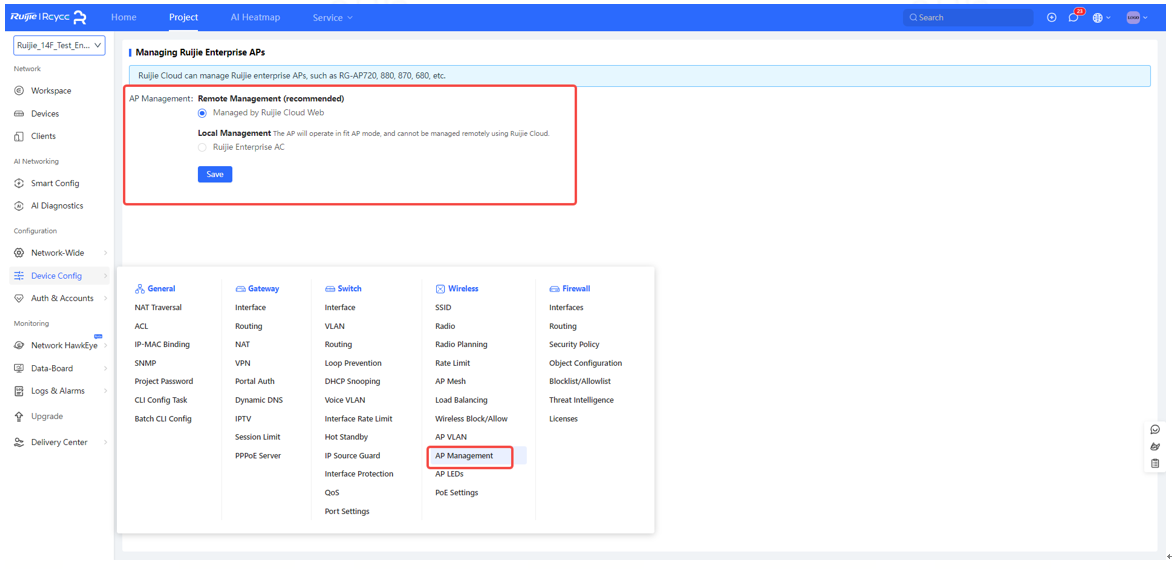Click the General category icon in menu
This screenshot has width=1172, height=569.
pyautogui.click(x=139, y=289)
